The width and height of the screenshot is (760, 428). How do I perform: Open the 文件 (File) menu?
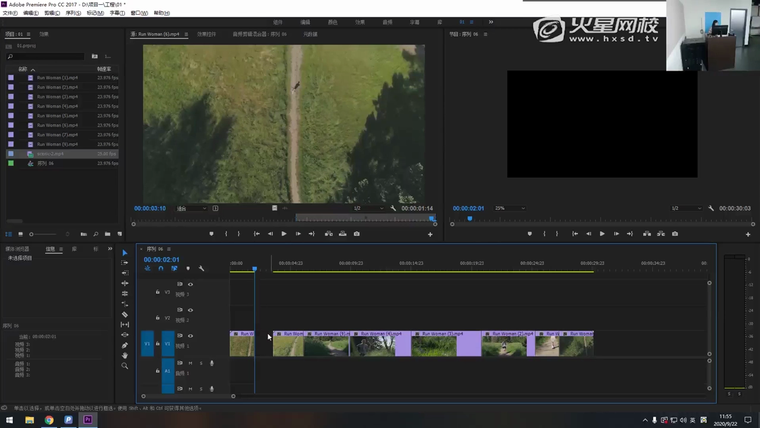(x=10, y=13)
